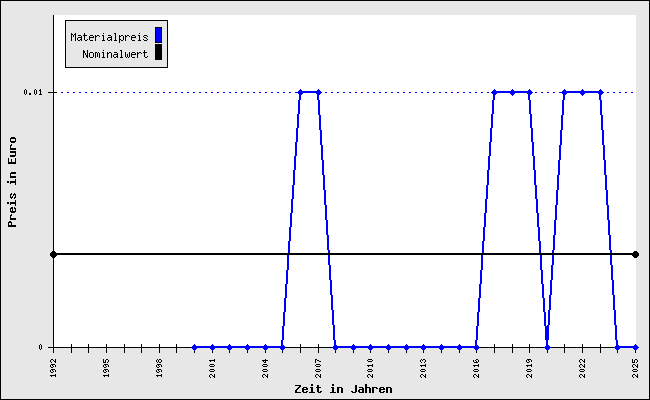650x400 pixels.
Task: Pick the blue 2006 peak data point
Action: click(x=301, y=92)
